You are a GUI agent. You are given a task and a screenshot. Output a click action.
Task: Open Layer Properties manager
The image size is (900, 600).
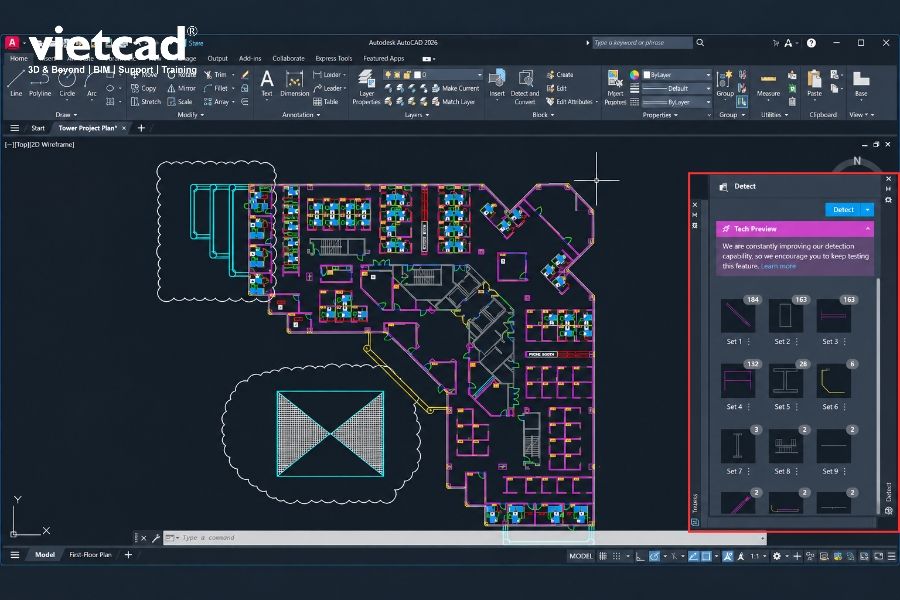pos(366,87)
